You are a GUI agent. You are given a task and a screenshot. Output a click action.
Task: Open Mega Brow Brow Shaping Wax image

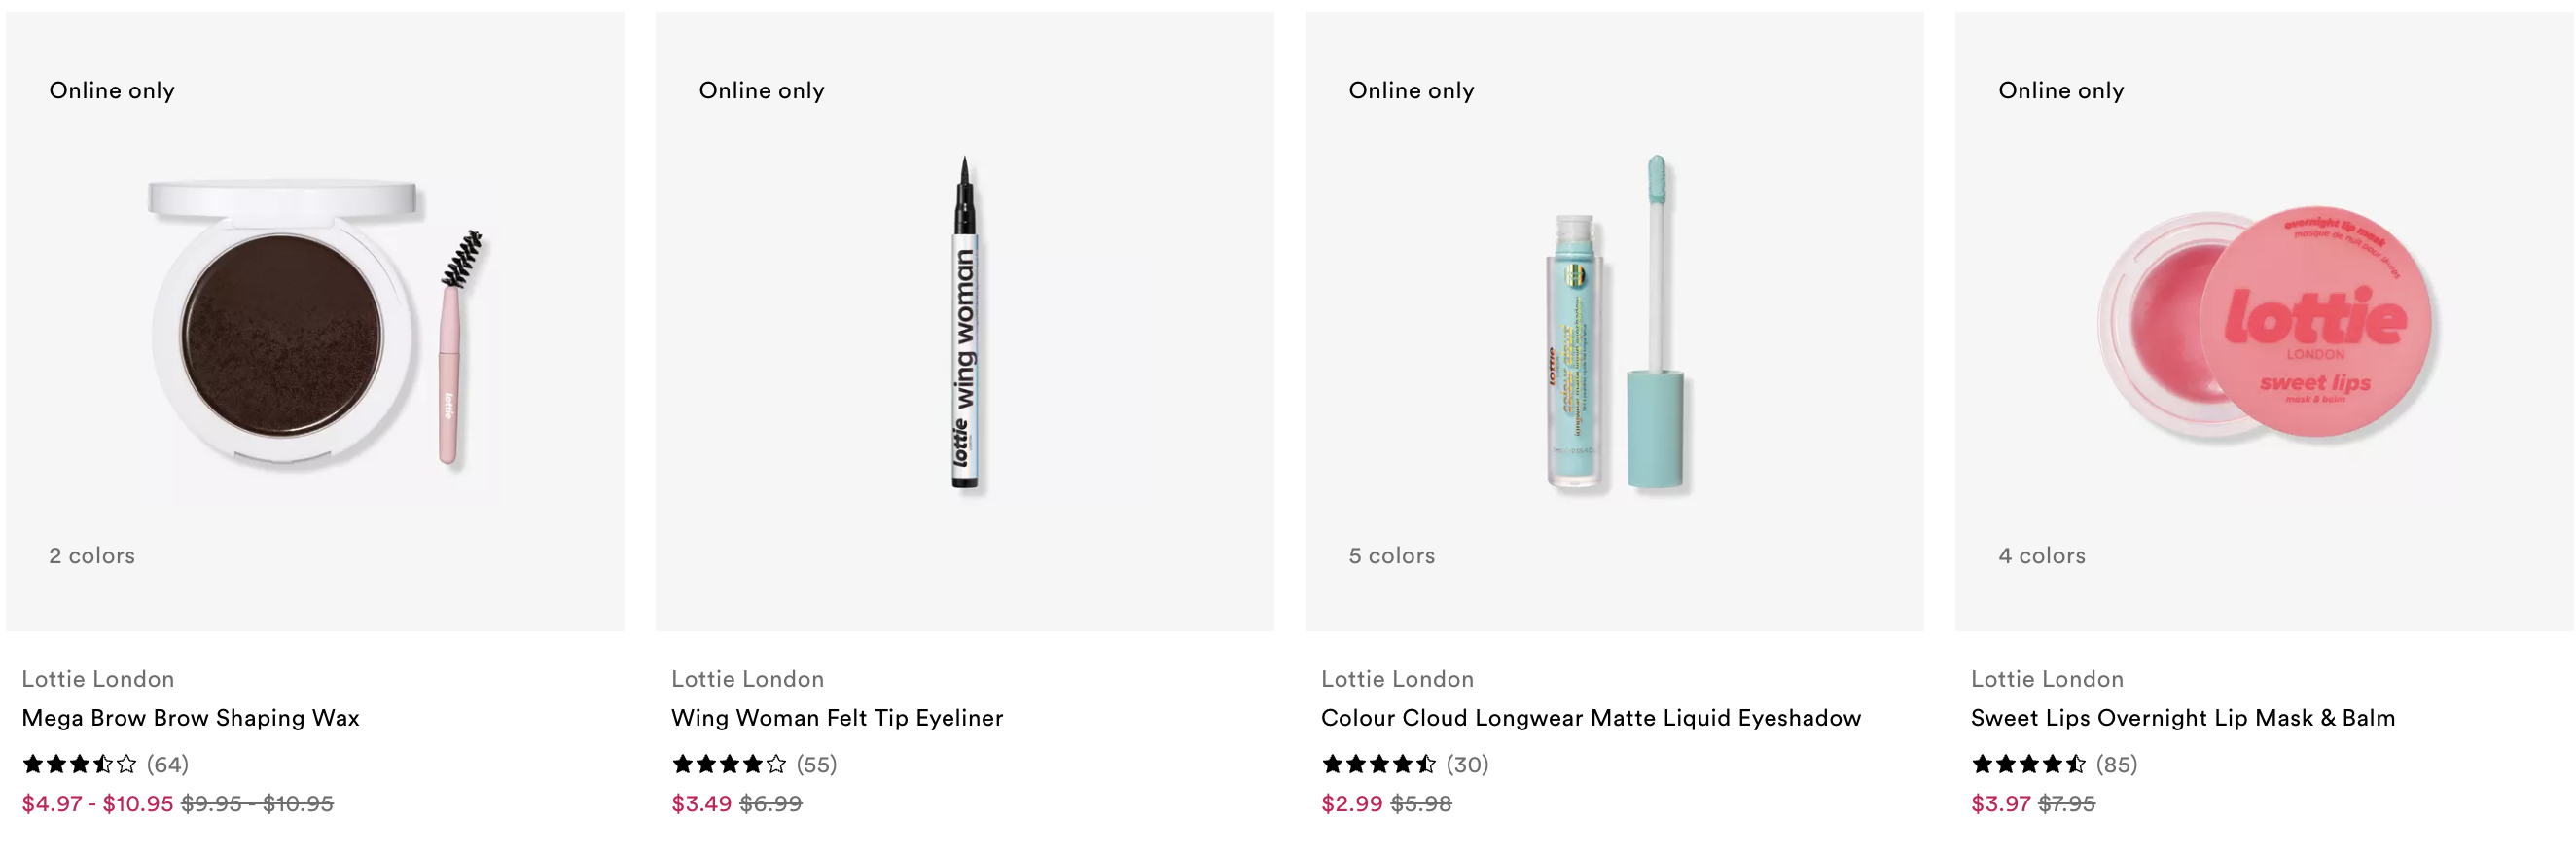[315, 322]
